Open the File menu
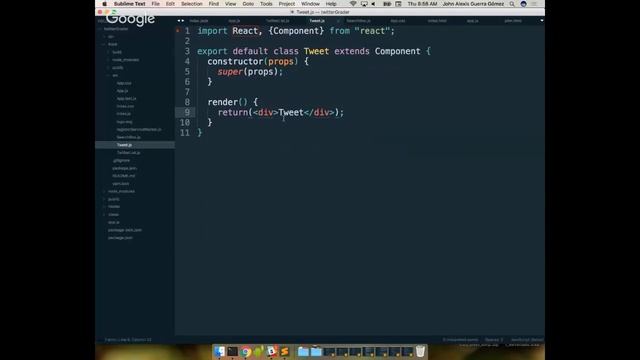Screen dimensions: 640x360 pos(156,4)
